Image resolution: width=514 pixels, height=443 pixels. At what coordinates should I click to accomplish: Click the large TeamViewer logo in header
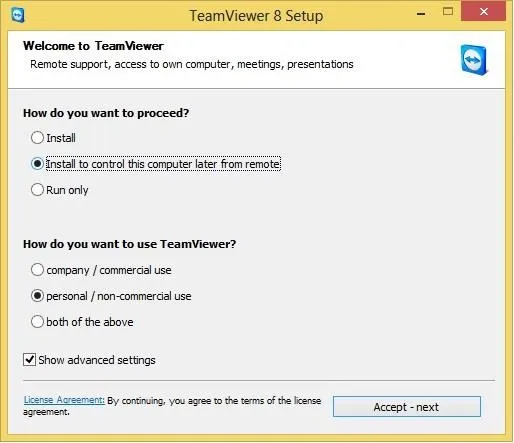coord(474,60)
